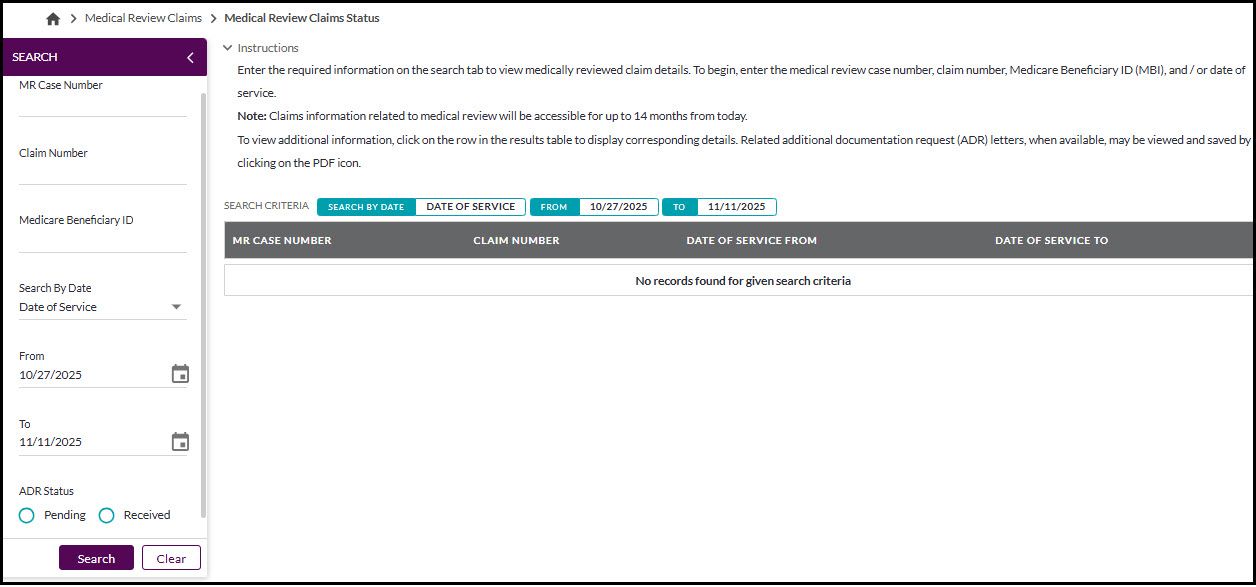Open the Medical Review Claims breadcrumb link
The width and height of the screenshot is (1256, 587).
pos(143,17)
